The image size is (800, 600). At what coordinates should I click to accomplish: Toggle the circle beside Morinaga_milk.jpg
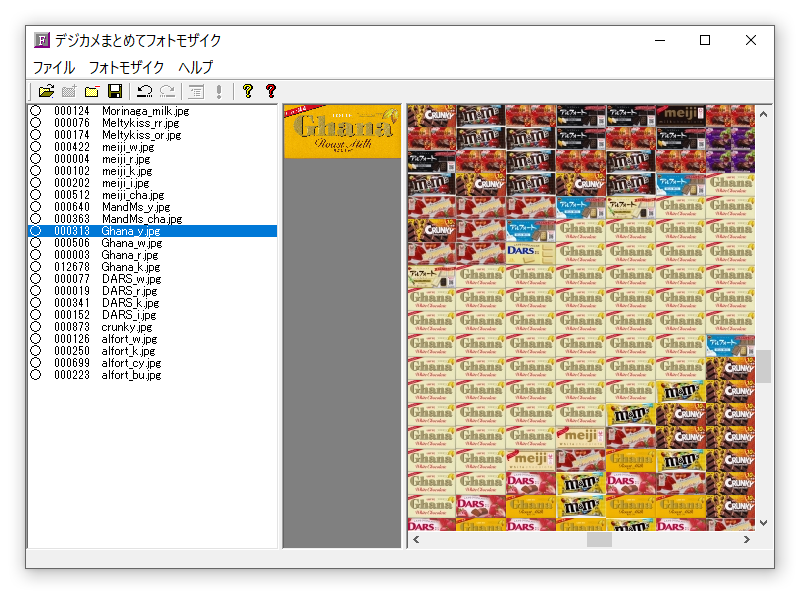(x=35, y=111)
